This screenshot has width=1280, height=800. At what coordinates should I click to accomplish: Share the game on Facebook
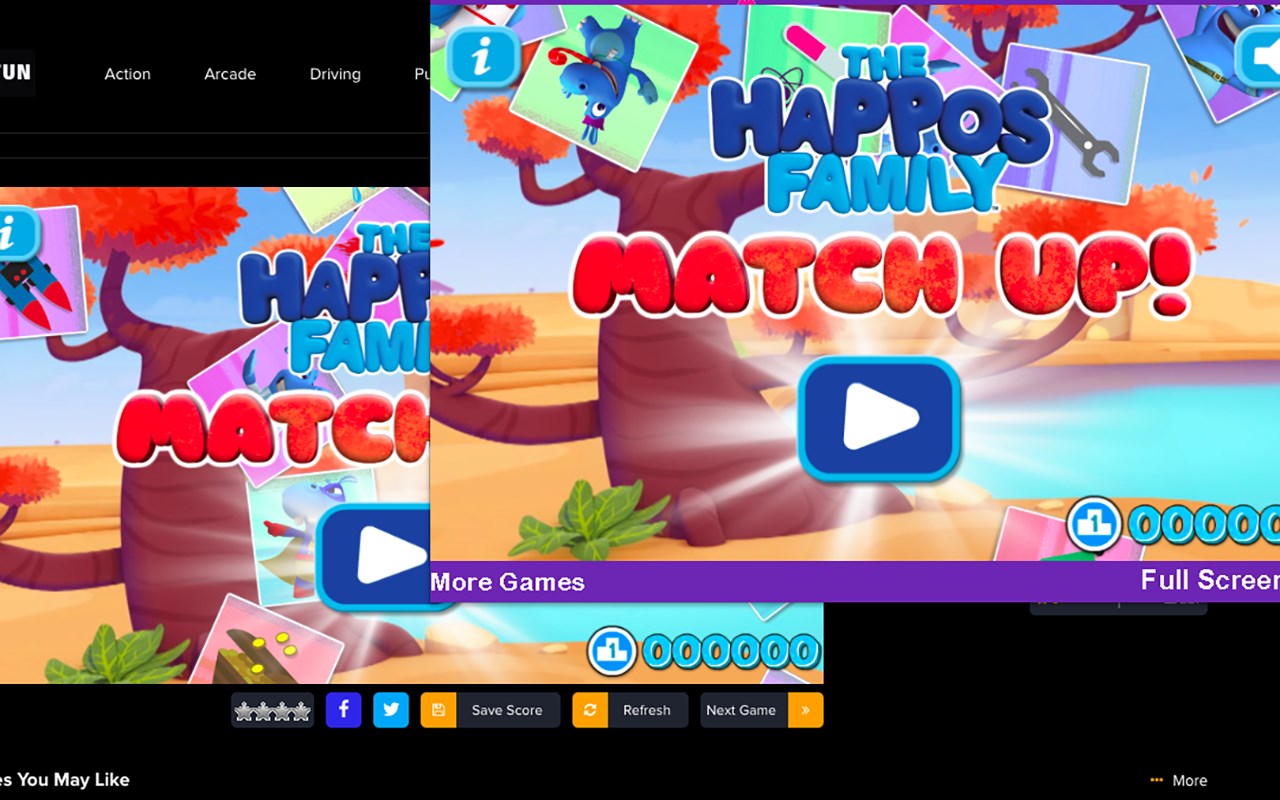(x=343, y=710)
